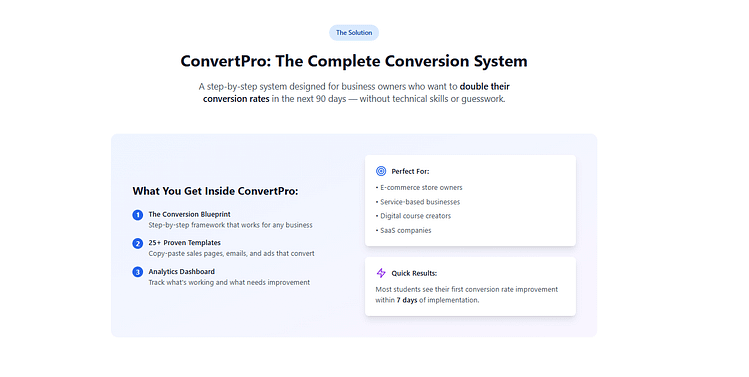
Task: Click the bold "7 days" text
Action: 407,300
